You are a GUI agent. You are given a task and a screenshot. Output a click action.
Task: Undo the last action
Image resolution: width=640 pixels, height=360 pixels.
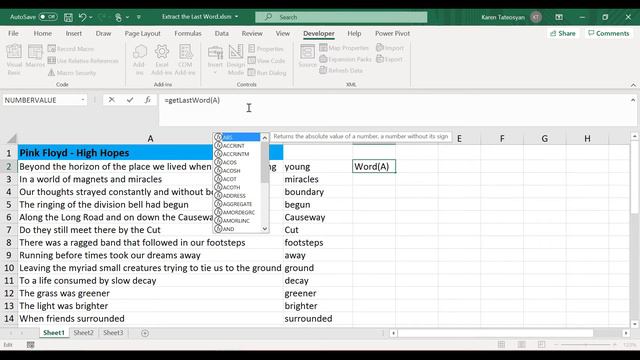(82, 17)
